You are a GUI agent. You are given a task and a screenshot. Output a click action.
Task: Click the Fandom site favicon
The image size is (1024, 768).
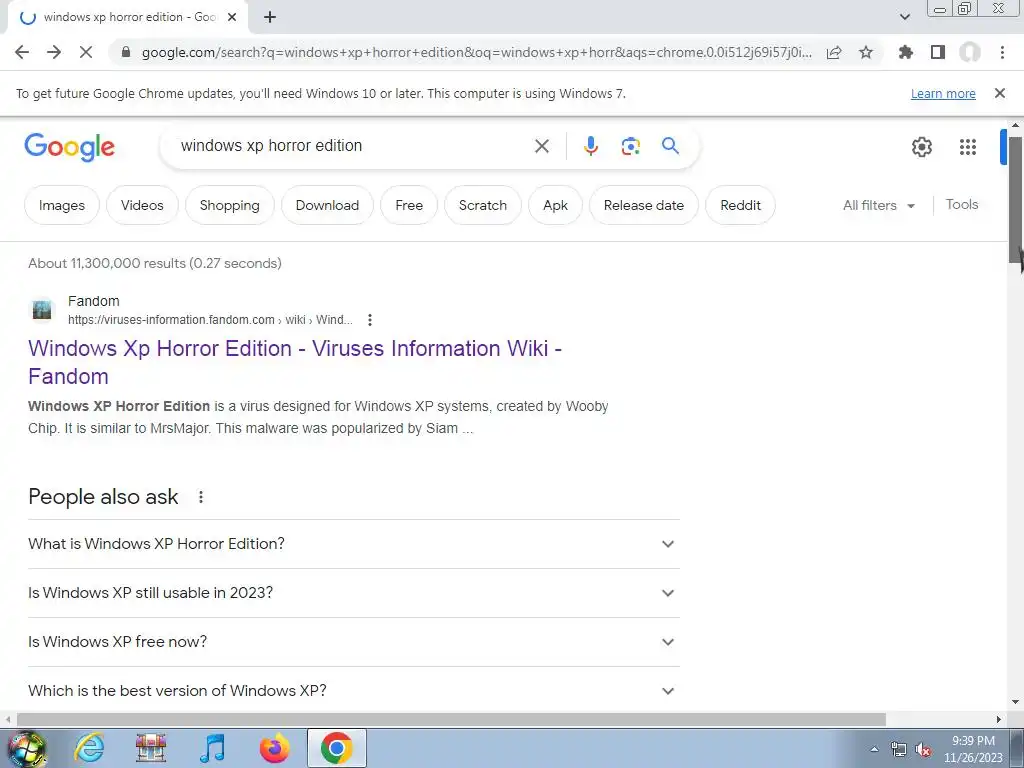pos(42,310)
